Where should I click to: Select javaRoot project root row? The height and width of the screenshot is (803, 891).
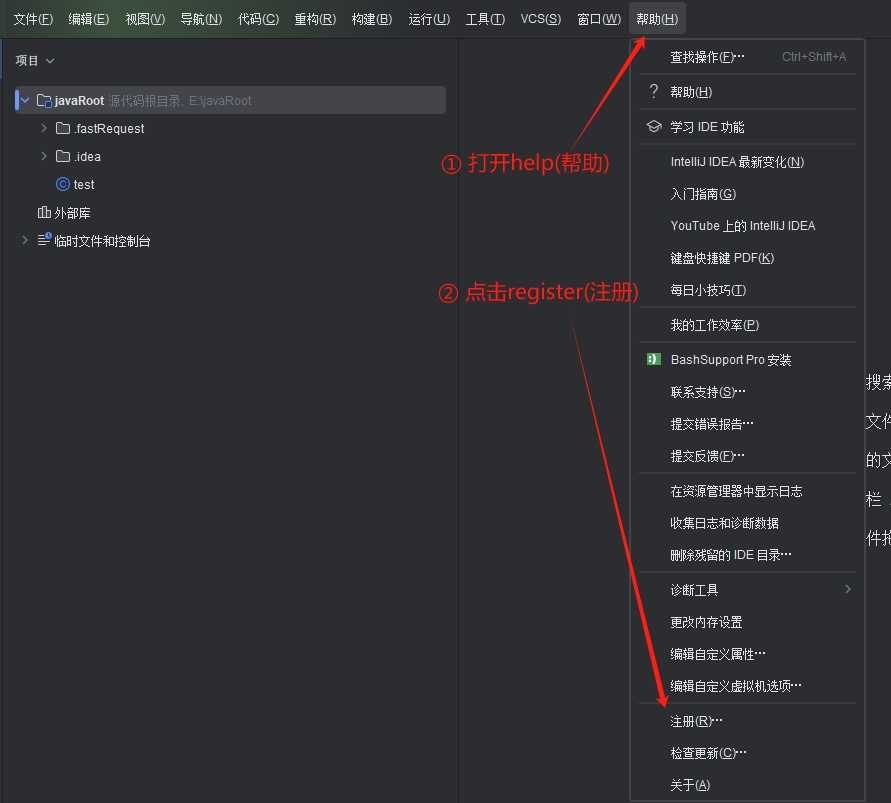pos(230,101)
